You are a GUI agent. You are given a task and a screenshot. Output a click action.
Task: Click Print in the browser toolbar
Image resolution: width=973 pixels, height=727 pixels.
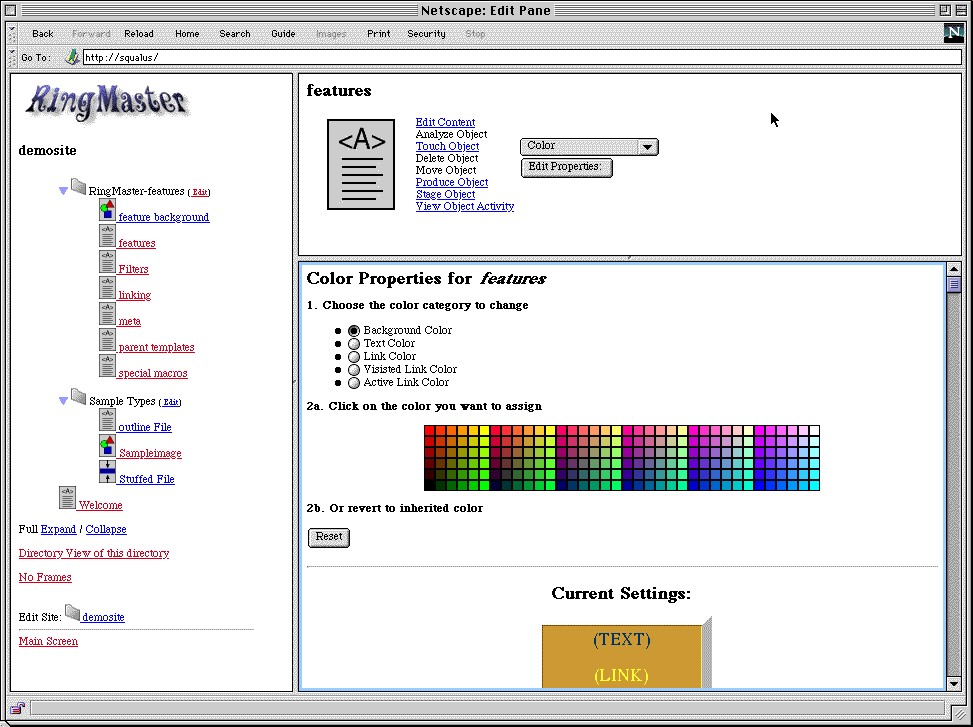tap(378, 34)
